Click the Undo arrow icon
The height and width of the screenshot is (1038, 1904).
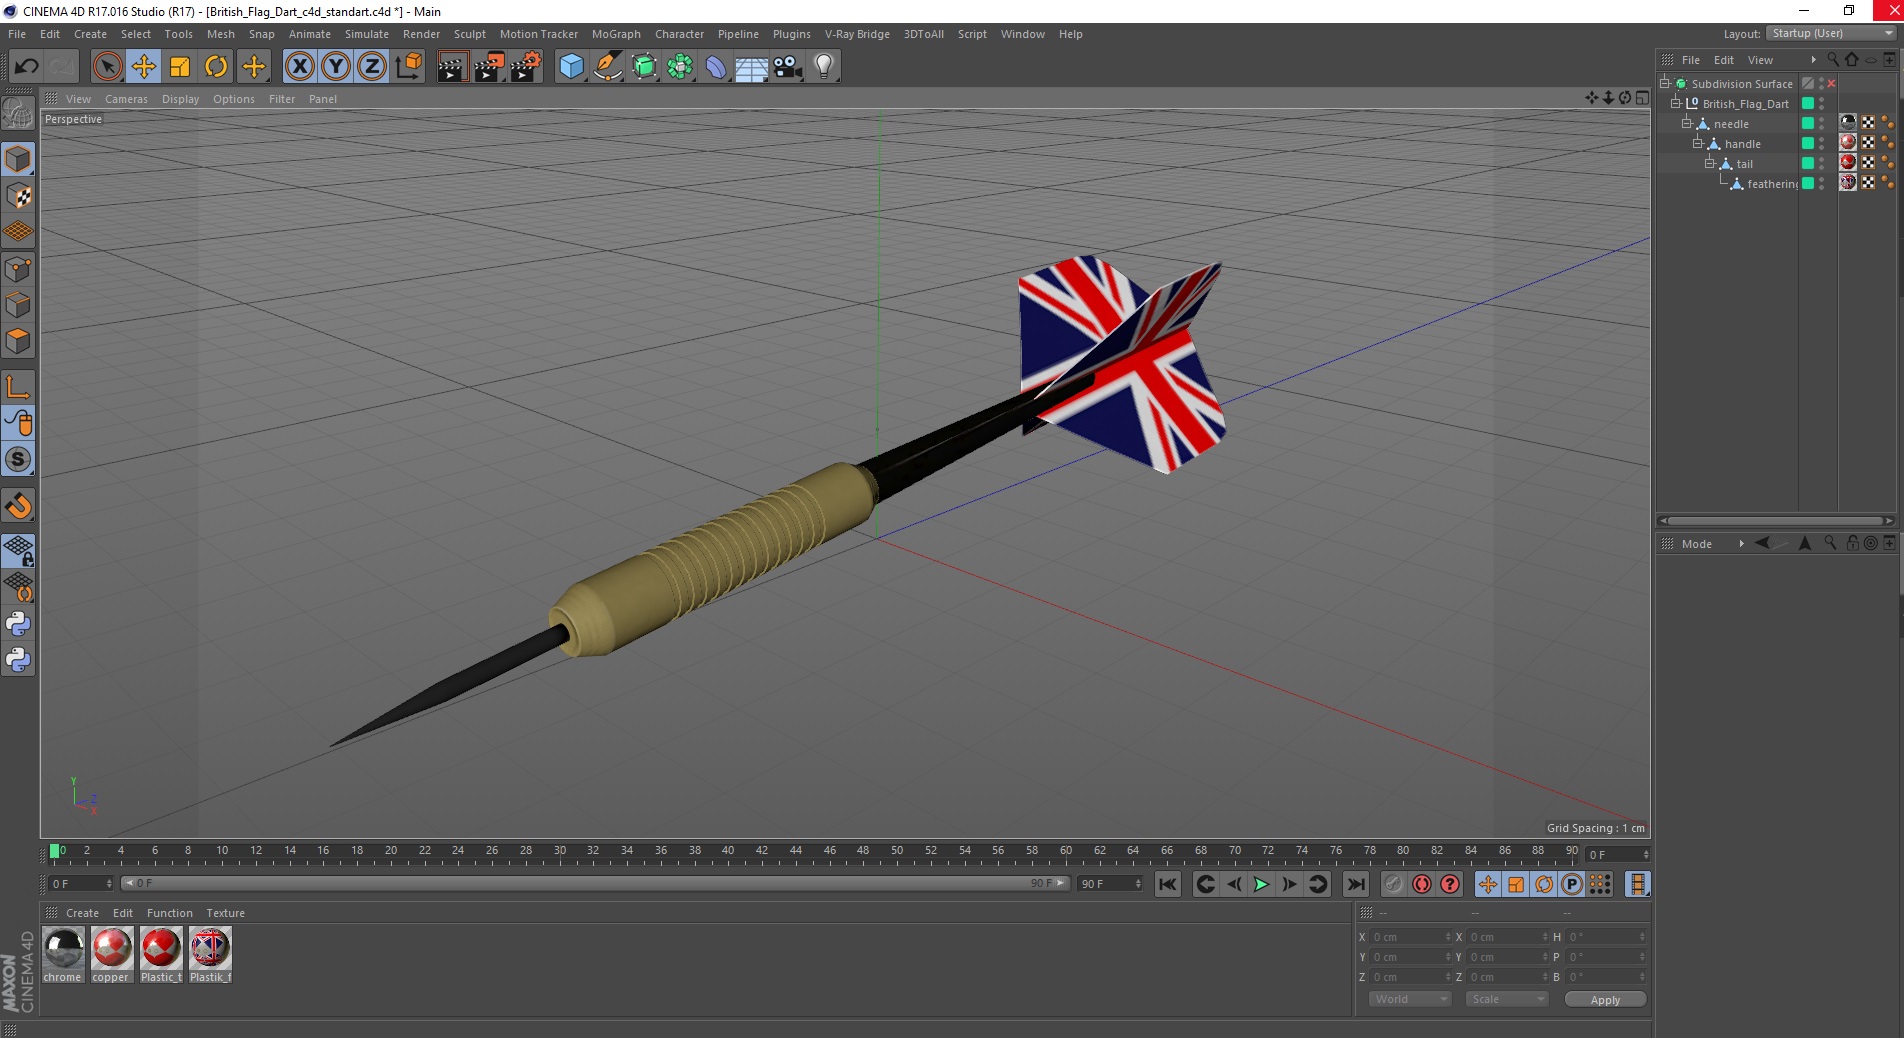(27, 67)
